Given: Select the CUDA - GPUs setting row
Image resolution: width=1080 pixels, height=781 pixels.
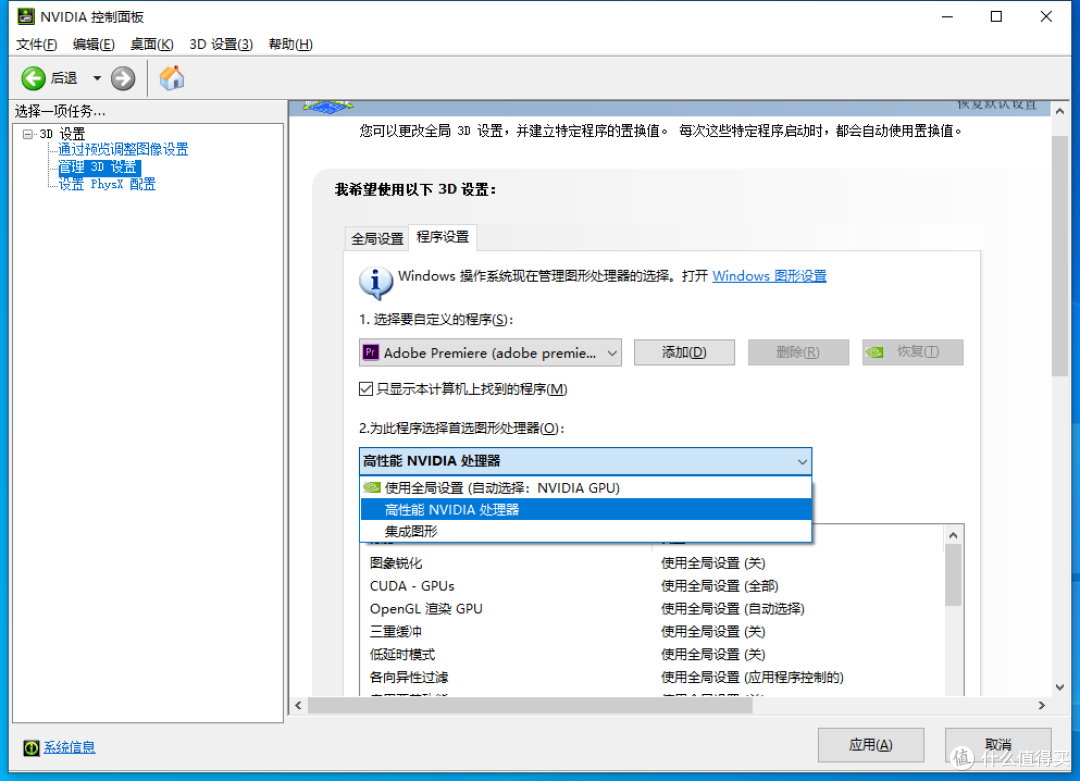Looking at the screenshot, I should (651, 586).
